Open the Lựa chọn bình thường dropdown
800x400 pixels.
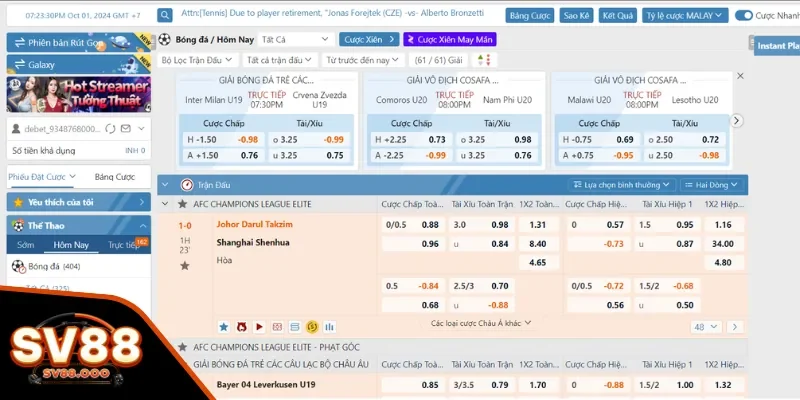(622, 185)
